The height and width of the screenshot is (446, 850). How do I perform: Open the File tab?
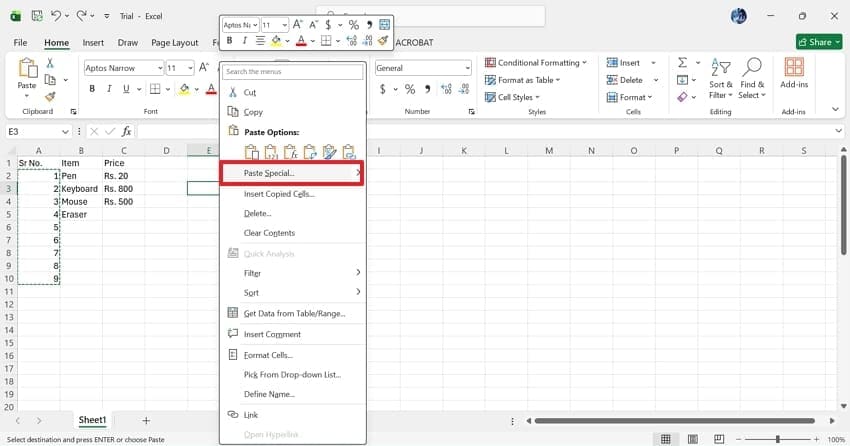[x=20, y=42]
